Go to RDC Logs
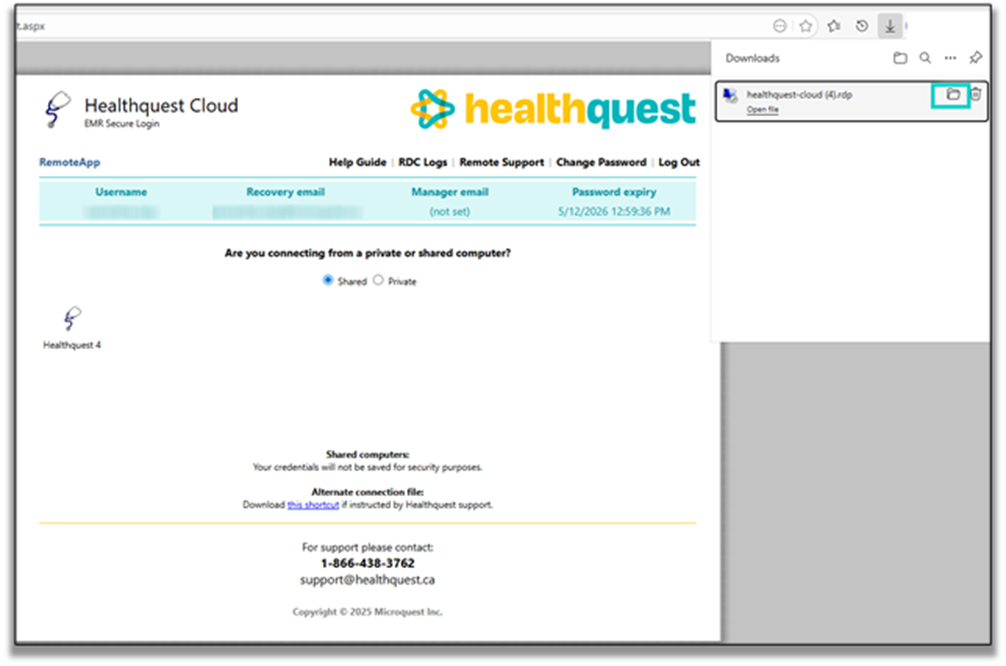 pos(424,162)
